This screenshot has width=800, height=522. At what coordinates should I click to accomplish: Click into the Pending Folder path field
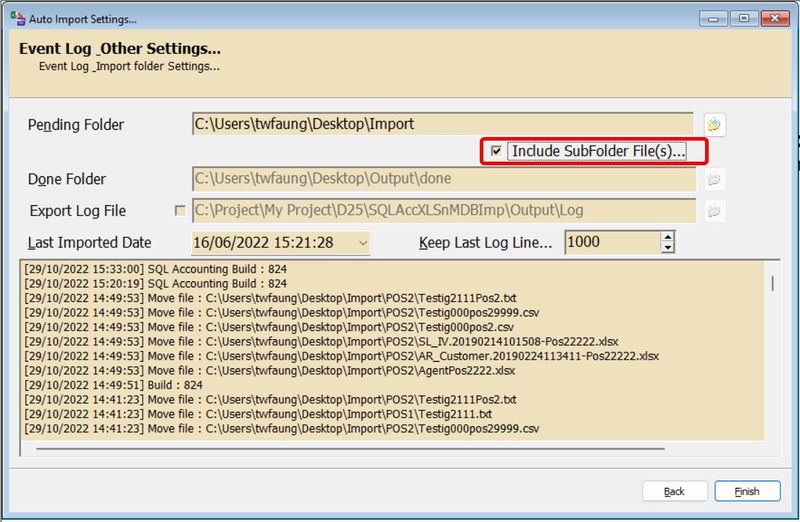point(442,125)
